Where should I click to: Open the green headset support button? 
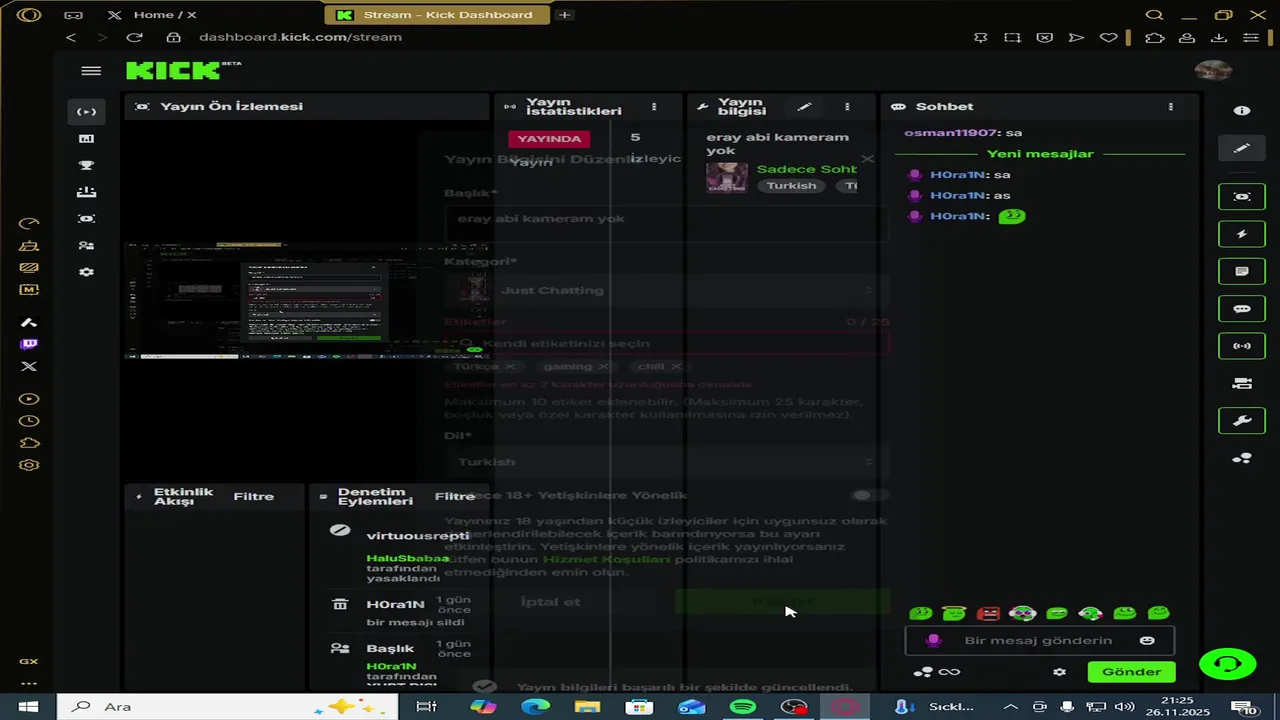click(1227, 663)
